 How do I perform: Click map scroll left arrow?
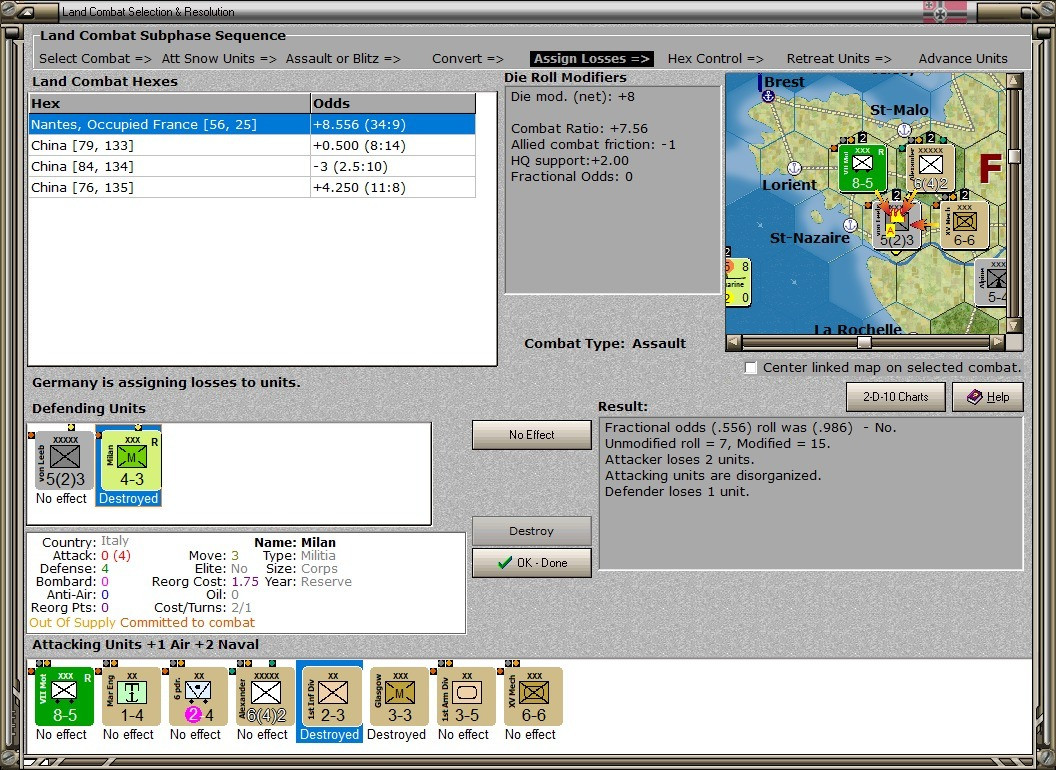733,342
